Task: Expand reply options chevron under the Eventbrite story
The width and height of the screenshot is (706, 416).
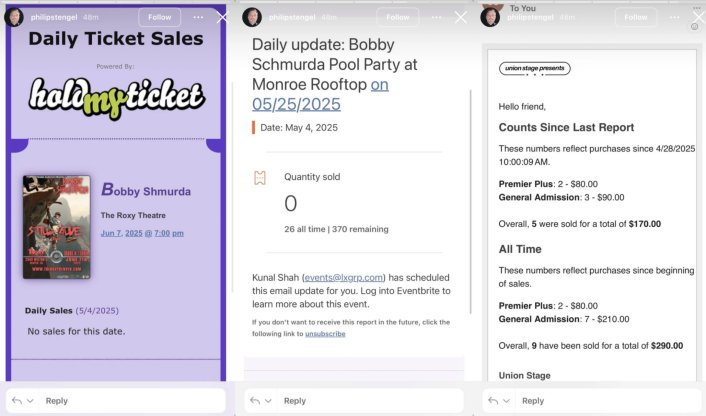Action: (x=269, y=400)
